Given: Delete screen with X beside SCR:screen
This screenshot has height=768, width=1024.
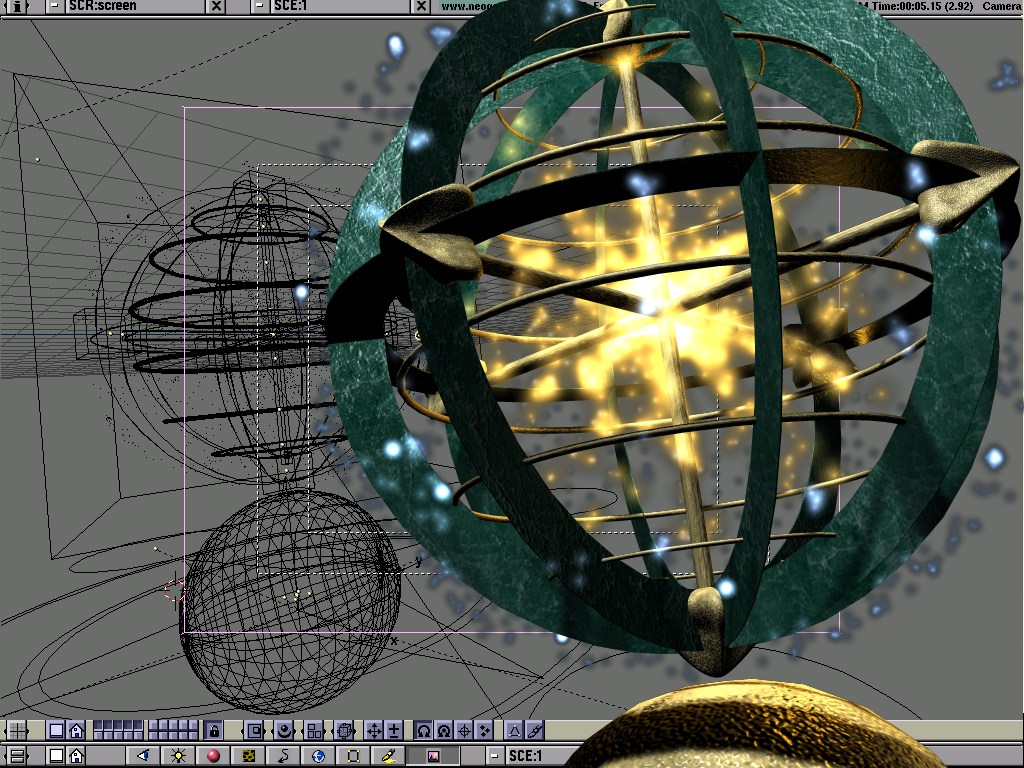Looking at the screenshot, I should pyautogui.click(x=215, y=7).
